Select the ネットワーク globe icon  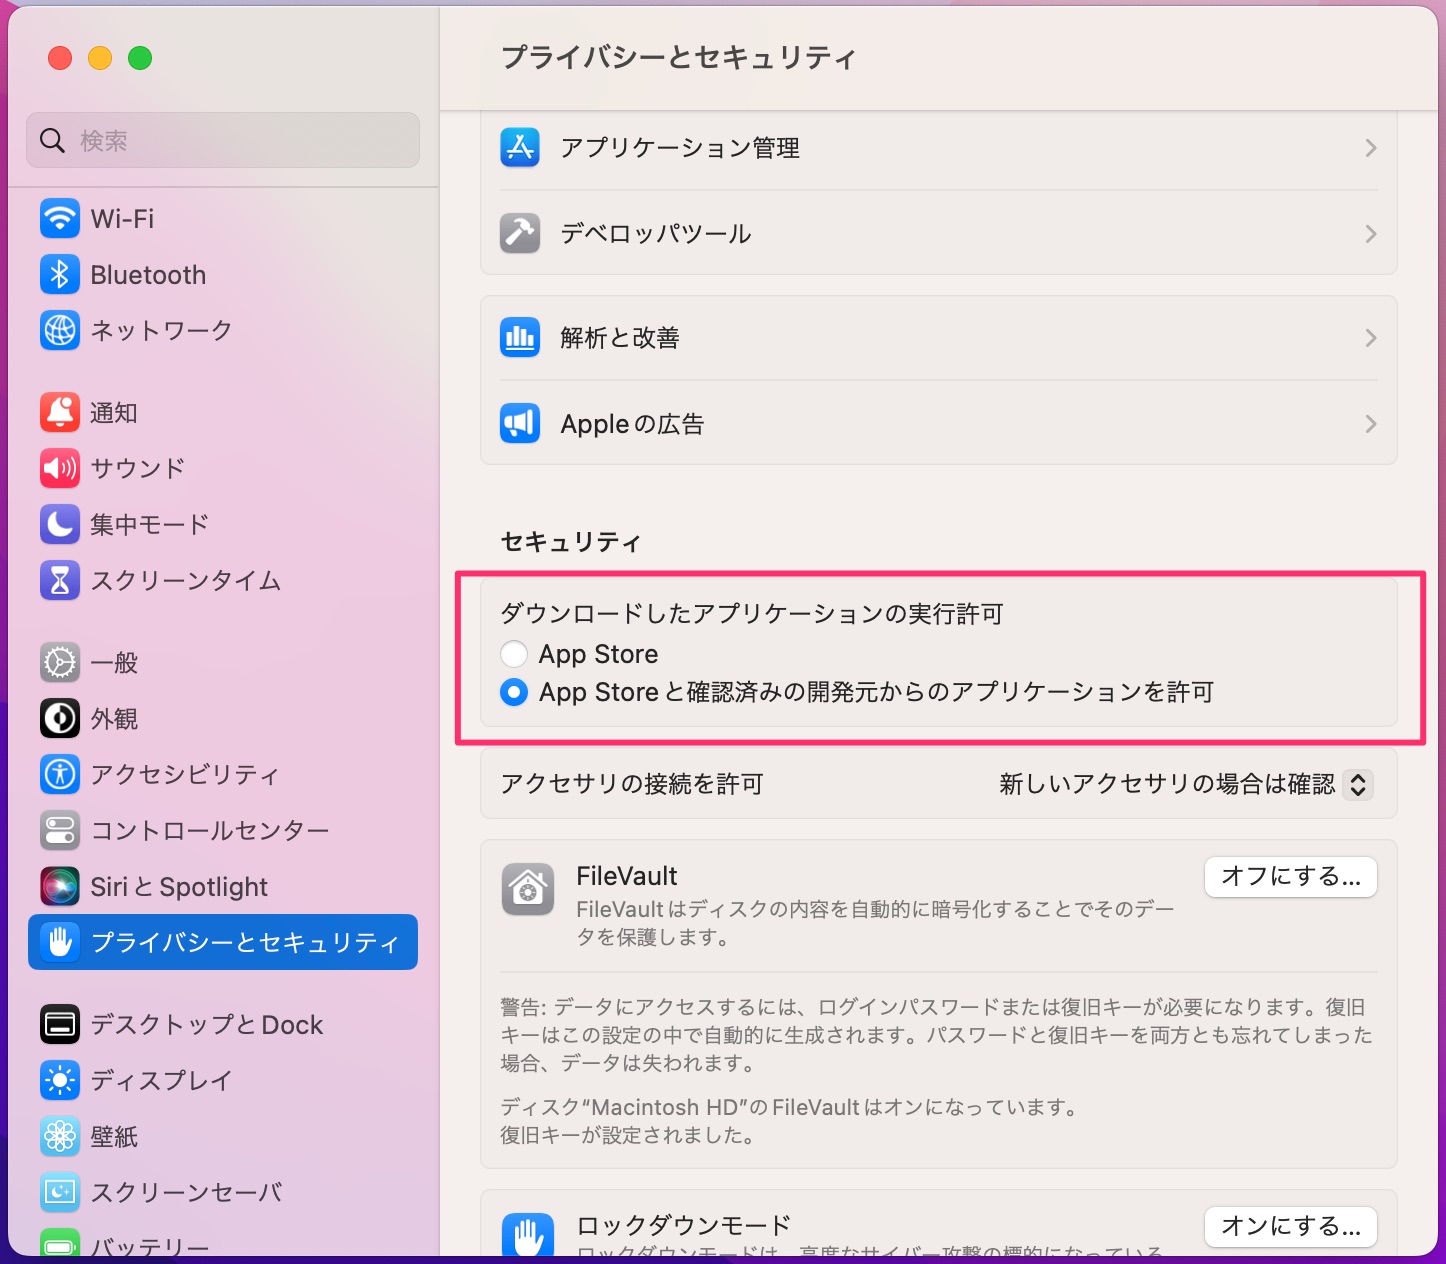[x=60, y=330]
